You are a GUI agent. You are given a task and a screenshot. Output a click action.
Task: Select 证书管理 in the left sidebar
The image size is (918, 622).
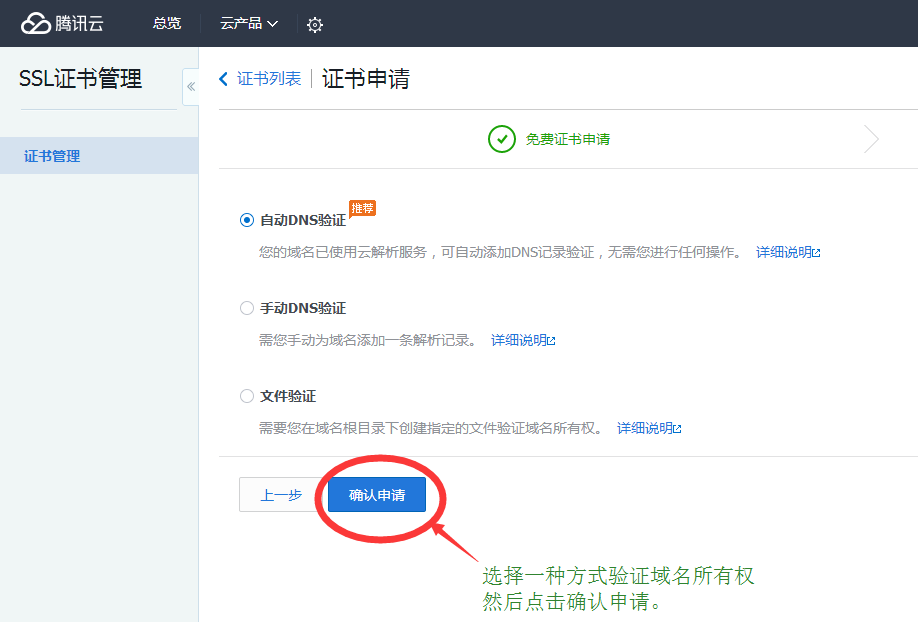coord(52,156)
